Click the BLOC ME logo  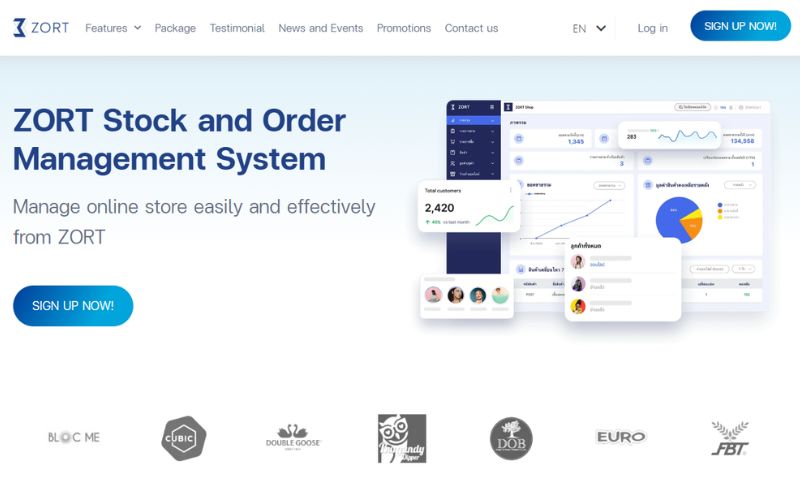click(x=74, y=437)
